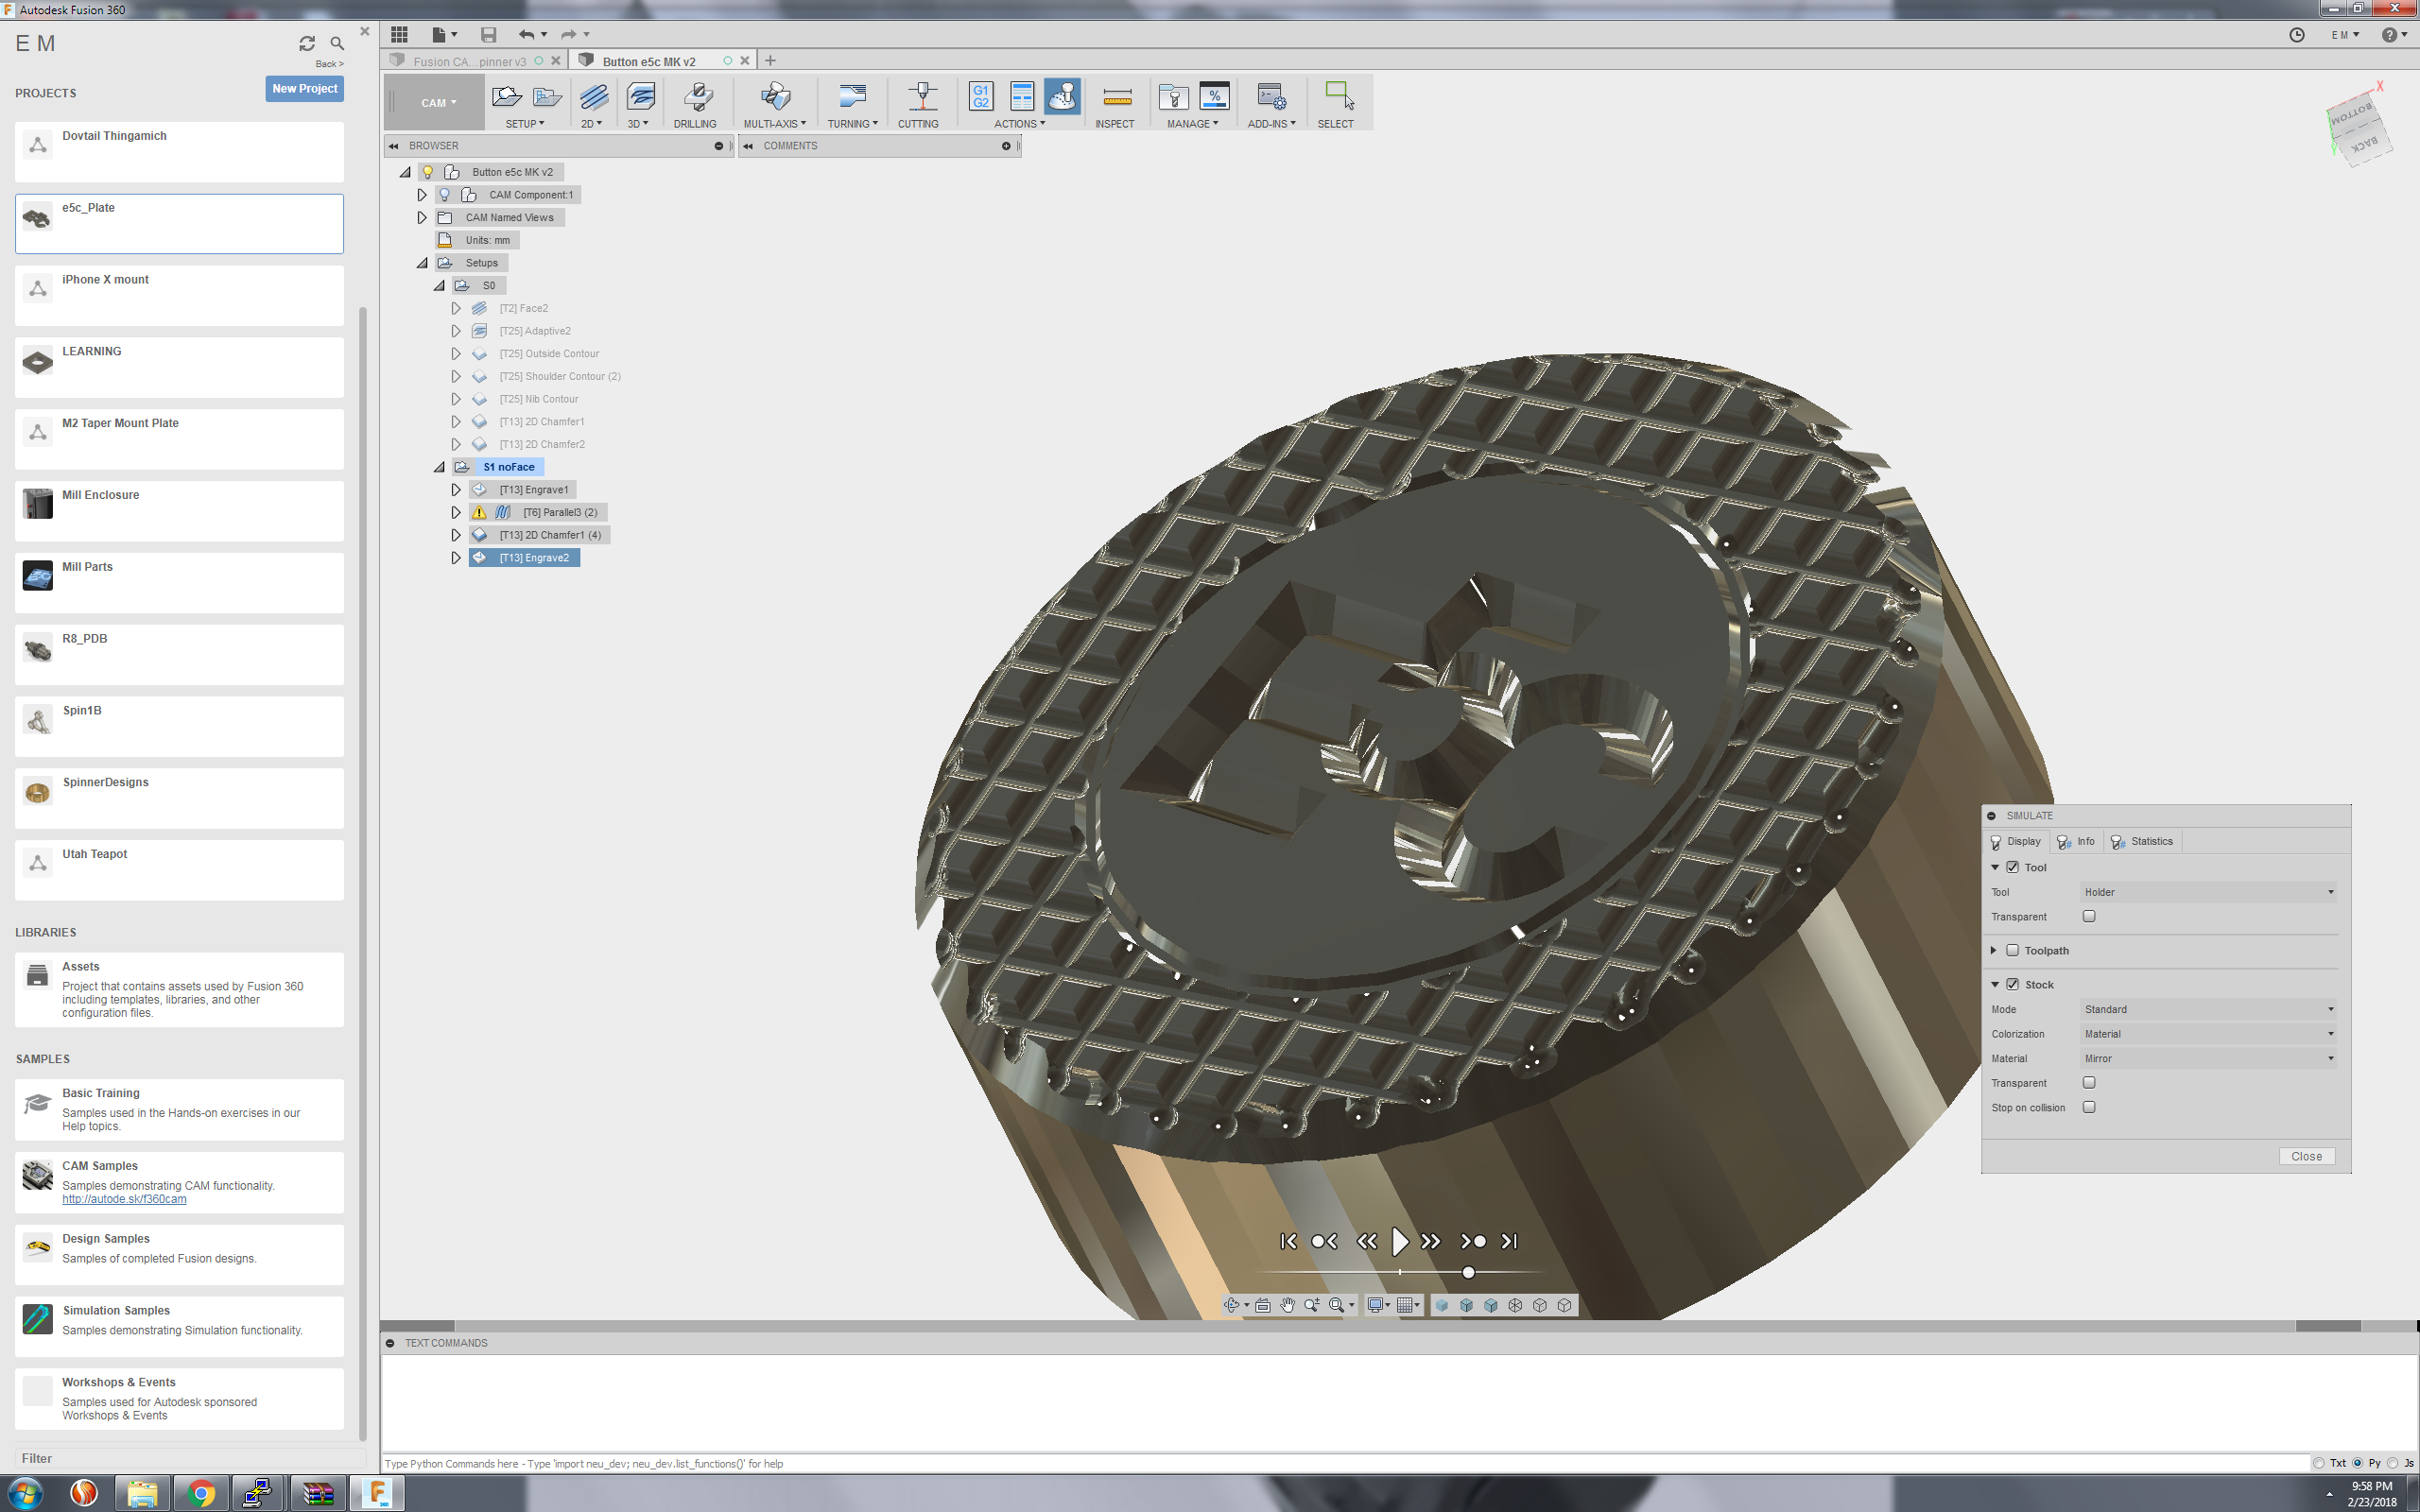
Task: Open the Colorization dropdown
Action: (x=2208, y=1034)
